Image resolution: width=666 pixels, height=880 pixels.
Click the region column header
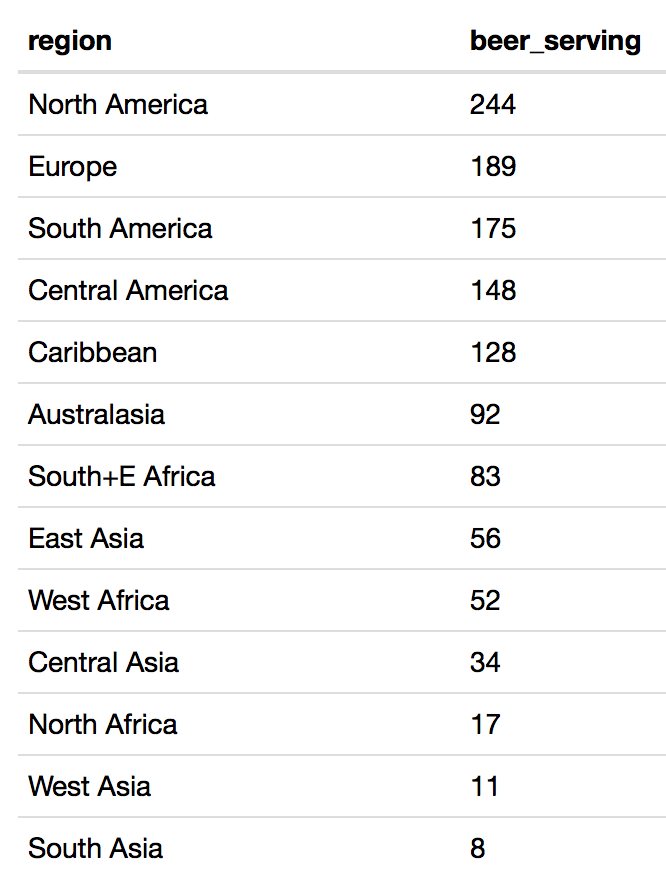pos(70,41)
